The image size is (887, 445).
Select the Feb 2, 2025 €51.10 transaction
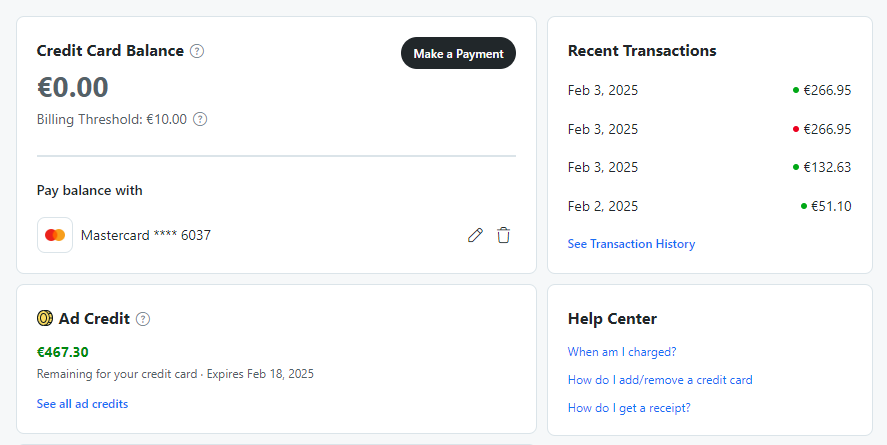click(x=709, y=206)
